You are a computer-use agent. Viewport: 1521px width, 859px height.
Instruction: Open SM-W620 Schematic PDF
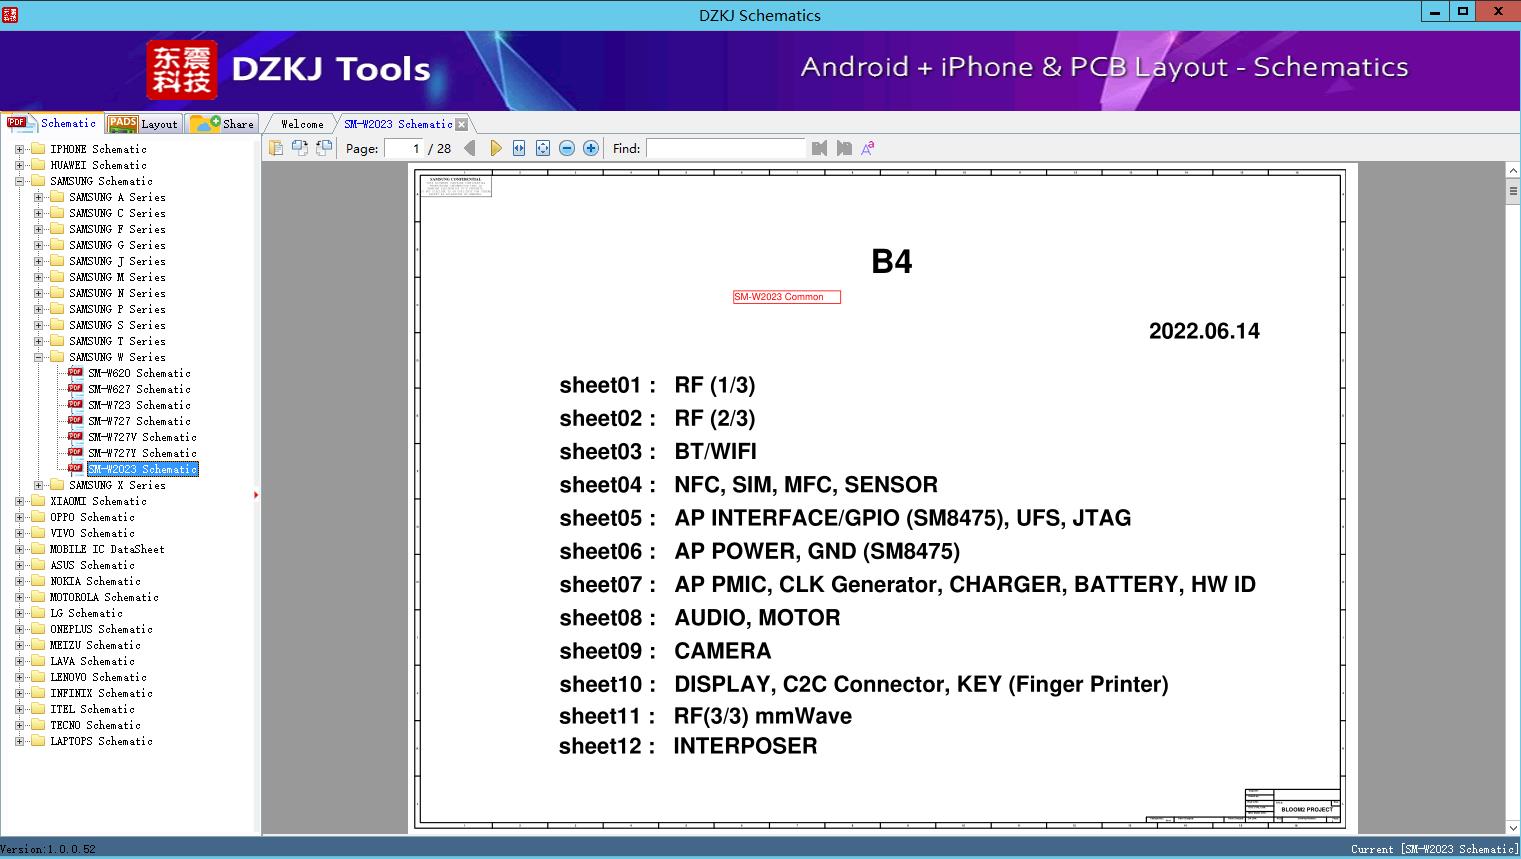coord(139,373)
